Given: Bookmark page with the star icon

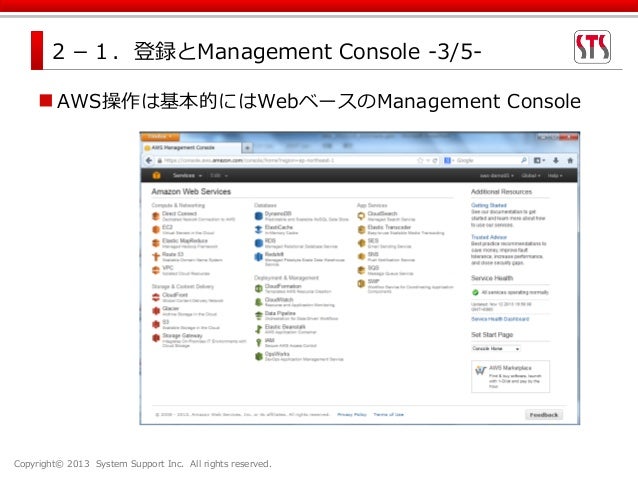Looking at the screenshot, I should click(420, 160).
